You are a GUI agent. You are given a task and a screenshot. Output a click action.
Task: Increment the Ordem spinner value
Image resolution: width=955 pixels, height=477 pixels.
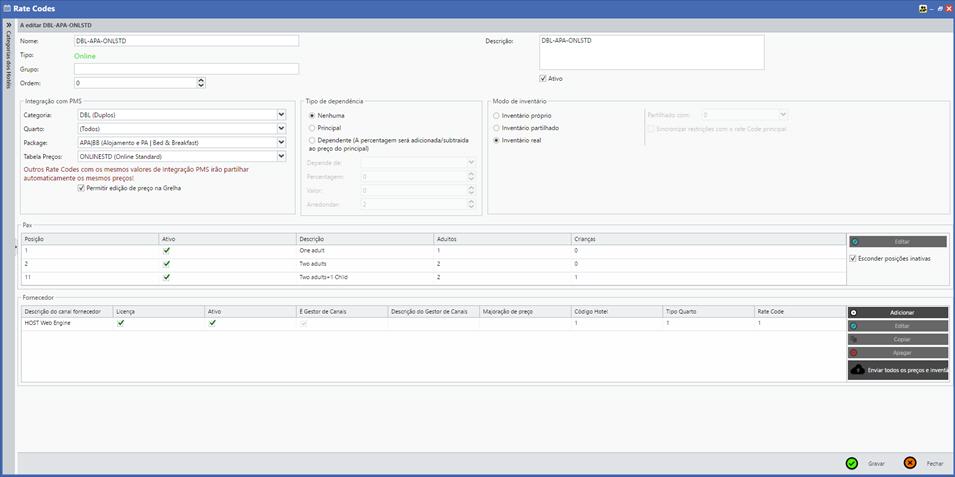(x=201, y=80)
